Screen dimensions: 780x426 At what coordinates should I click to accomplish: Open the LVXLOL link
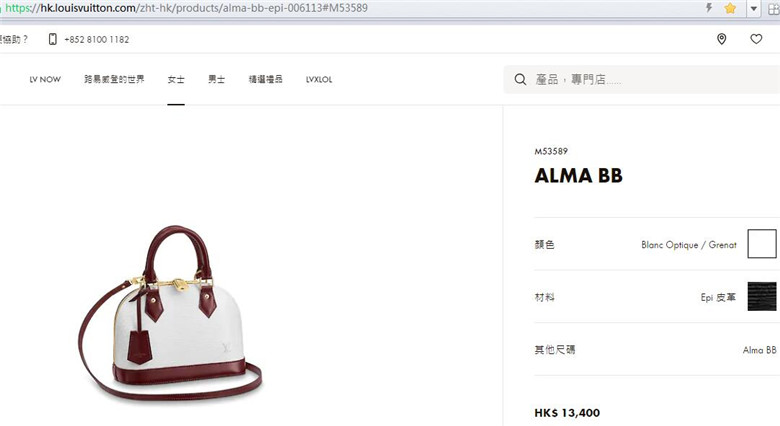click(319, 79)
